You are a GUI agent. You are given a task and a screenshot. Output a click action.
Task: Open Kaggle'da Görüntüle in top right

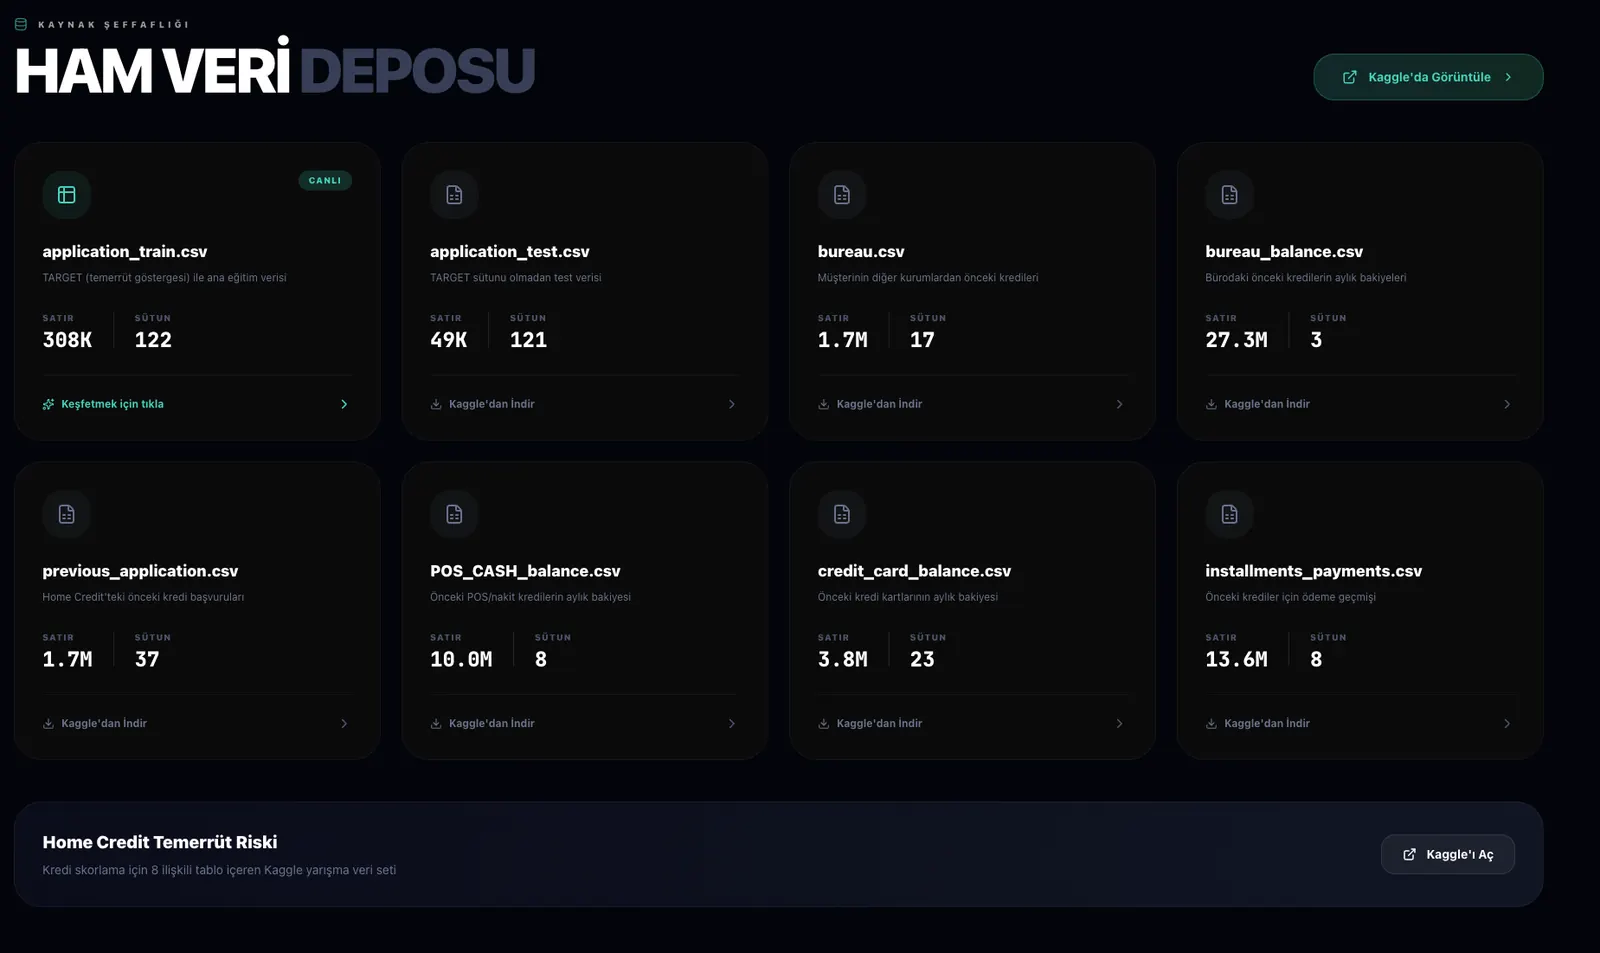[1427, 76]
